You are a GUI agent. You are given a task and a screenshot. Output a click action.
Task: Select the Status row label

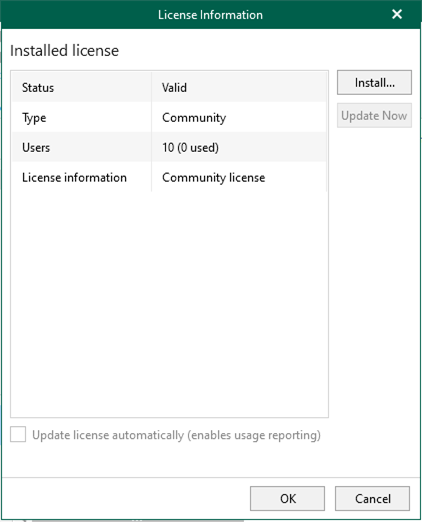(38, 88)
